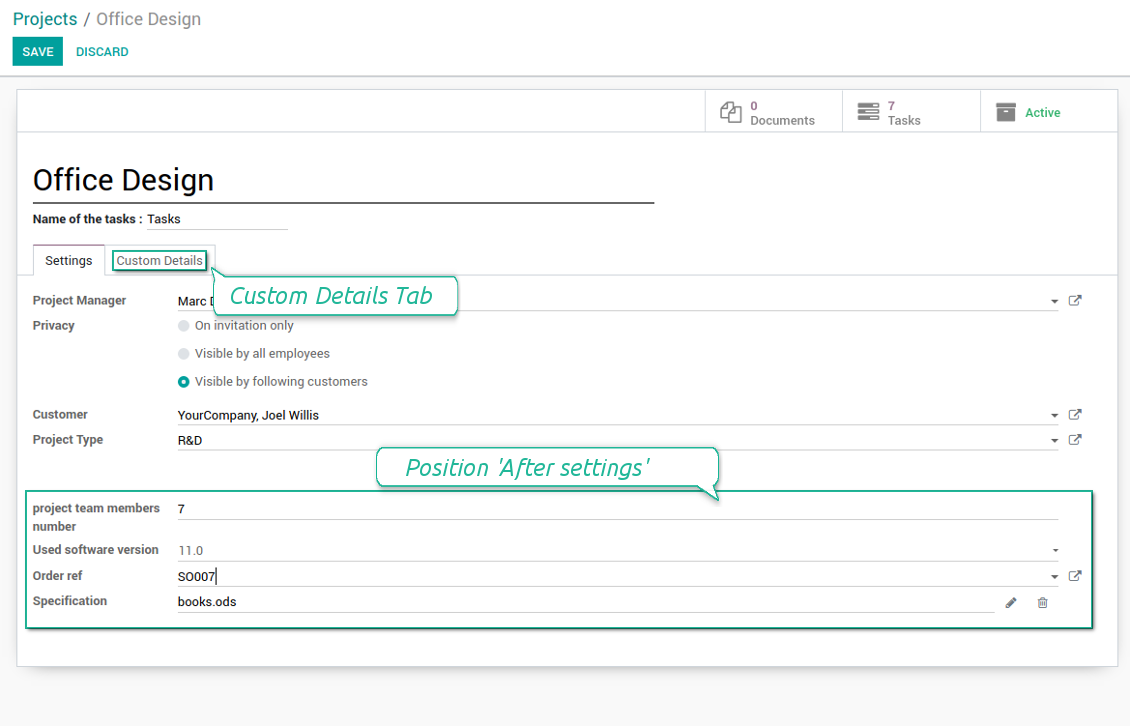Select 'Visible by all employees' option
1130x726 pixels.
click(184, 354)
